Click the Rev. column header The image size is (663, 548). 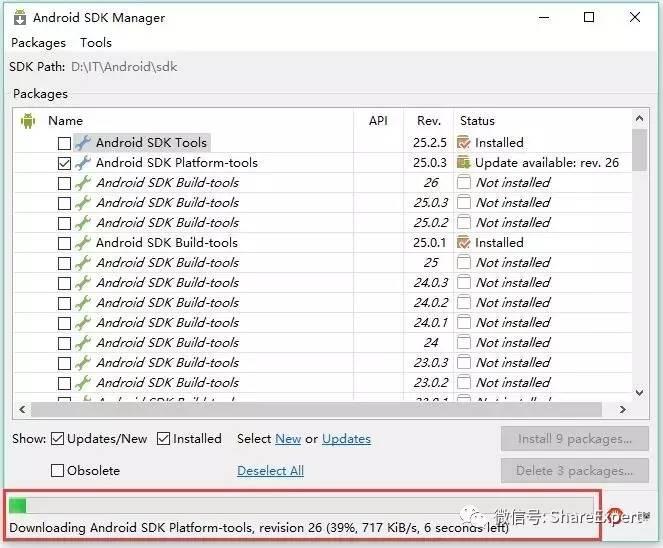pyautogui.click(x=429, y=121)
